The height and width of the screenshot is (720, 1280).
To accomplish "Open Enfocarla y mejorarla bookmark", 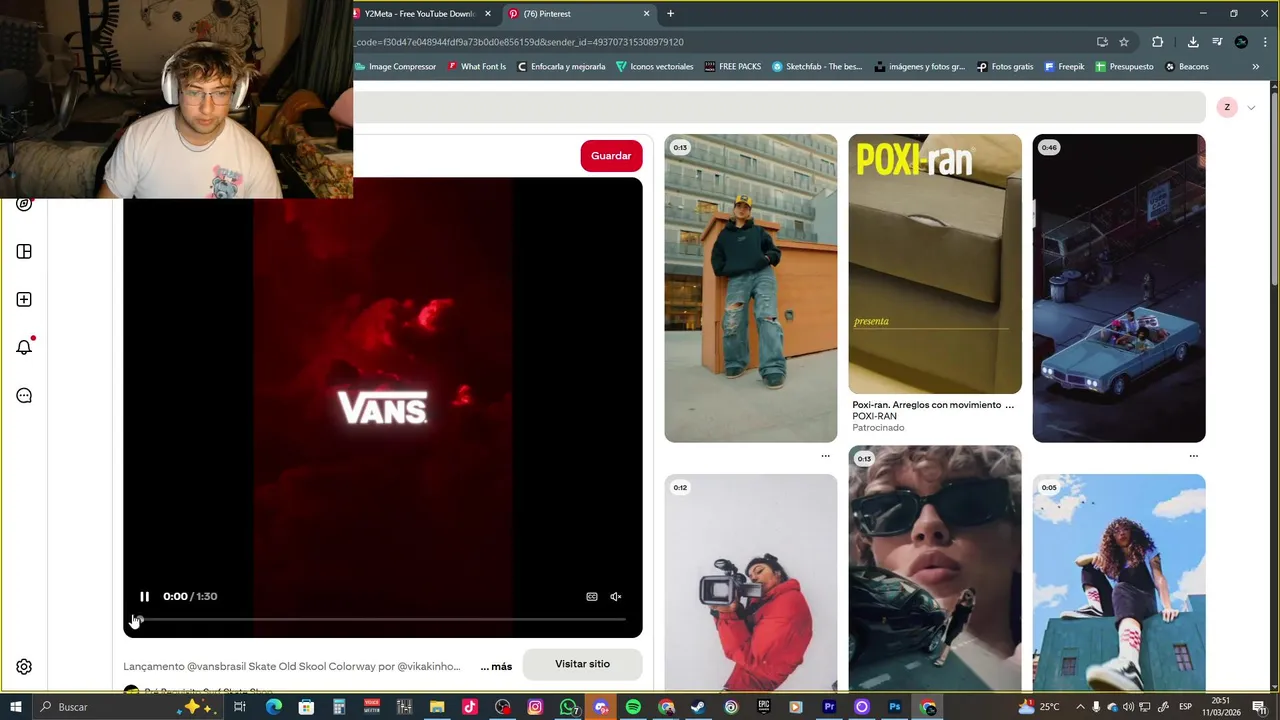I will (561, 67).
